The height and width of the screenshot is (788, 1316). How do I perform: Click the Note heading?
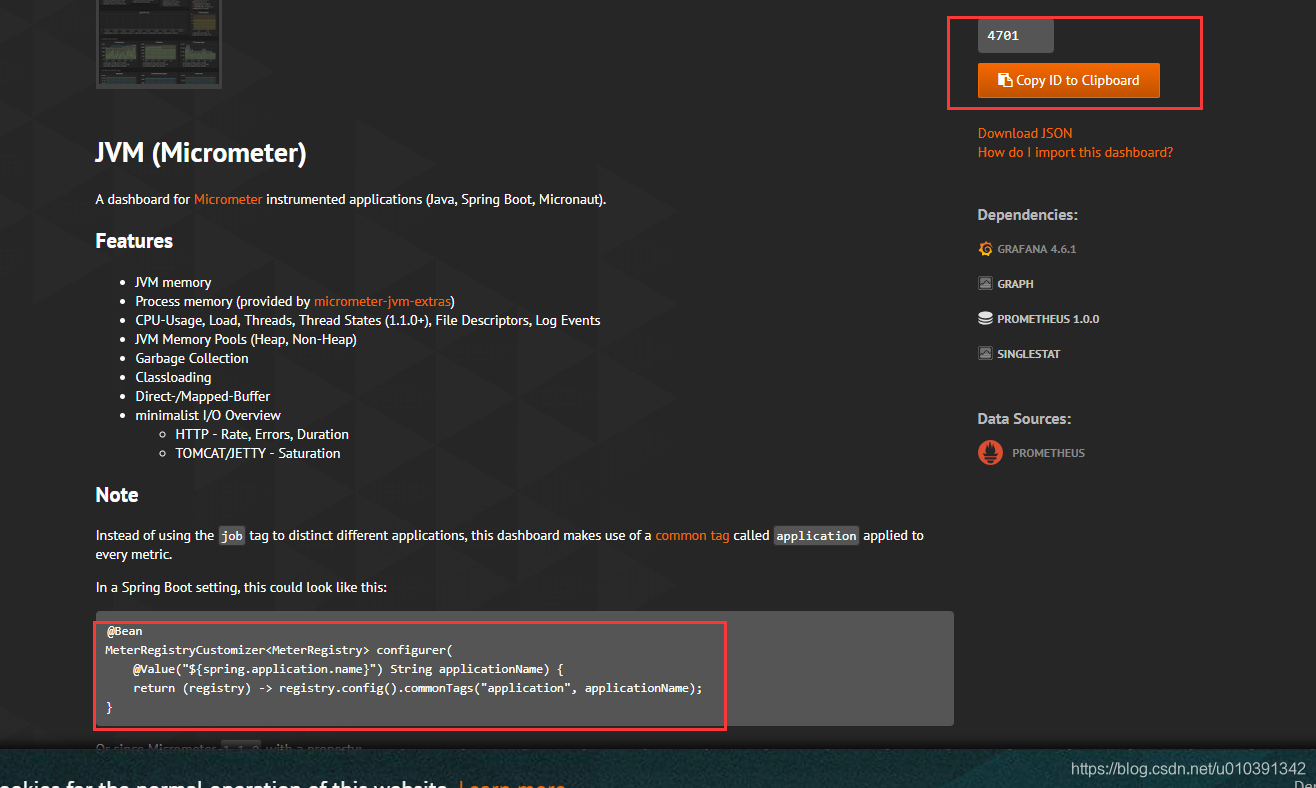(x=117, y=495)
